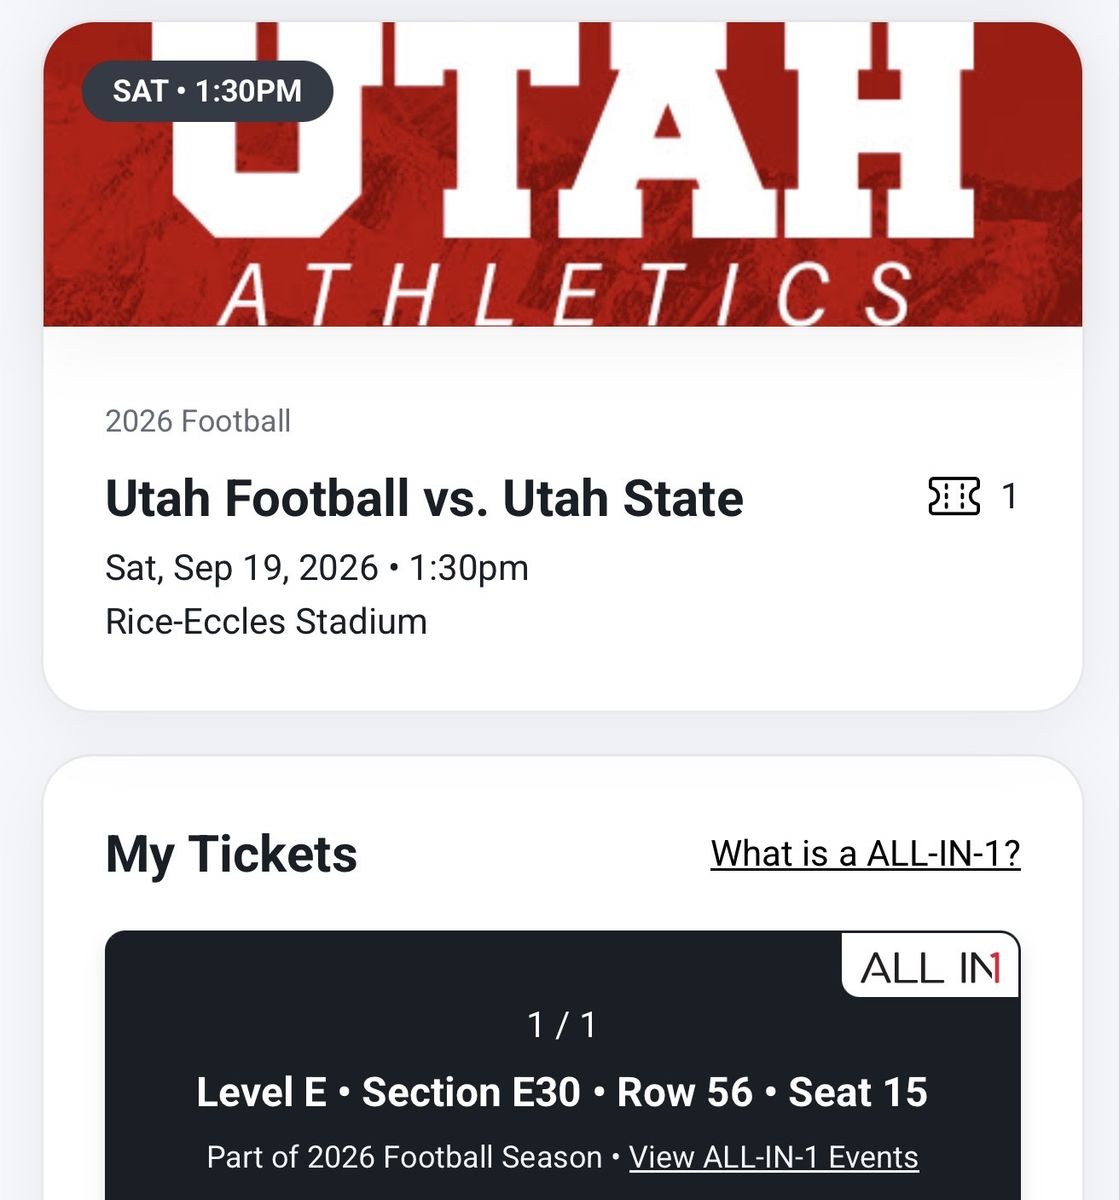Tap the 2026 Football label
Screen dimensions: 1119x1200
(198, 421)
